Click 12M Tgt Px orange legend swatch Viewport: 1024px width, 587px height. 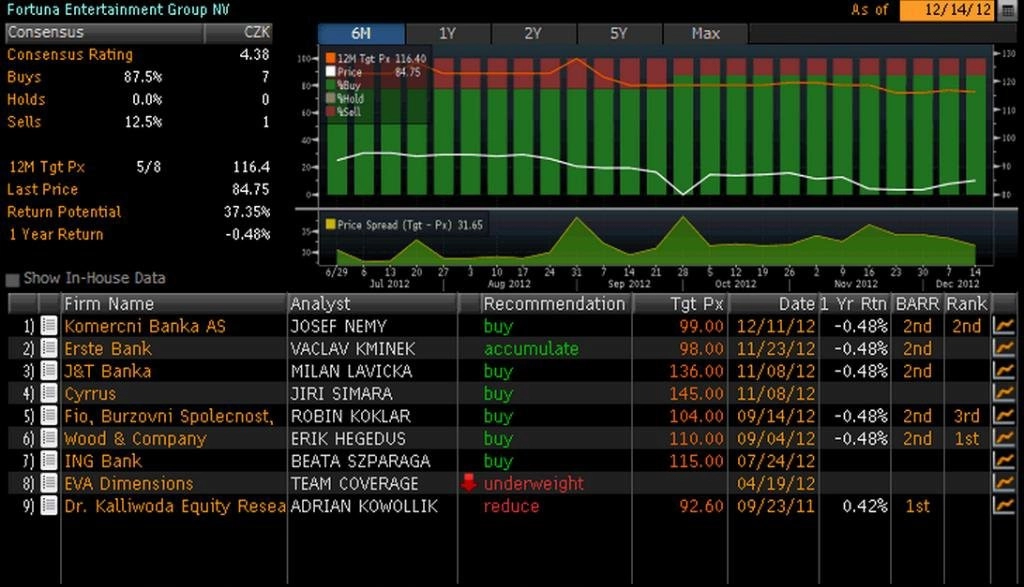(x=330, y=59)
